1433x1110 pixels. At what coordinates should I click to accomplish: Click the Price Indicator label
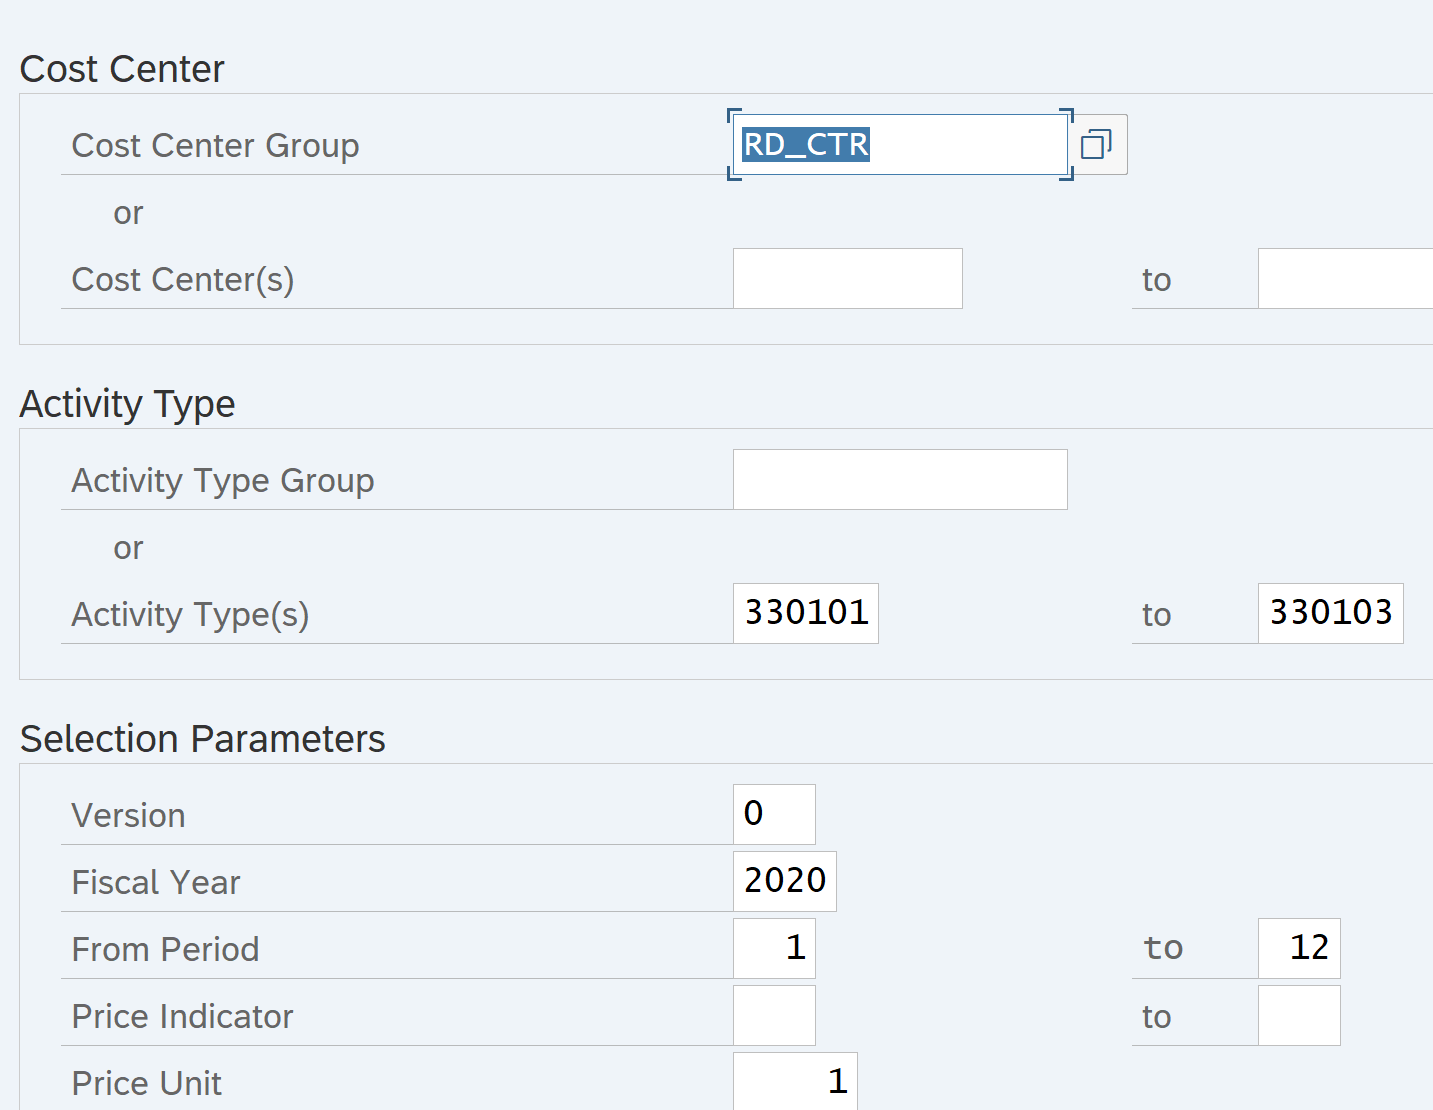(x=182, y=1017)
